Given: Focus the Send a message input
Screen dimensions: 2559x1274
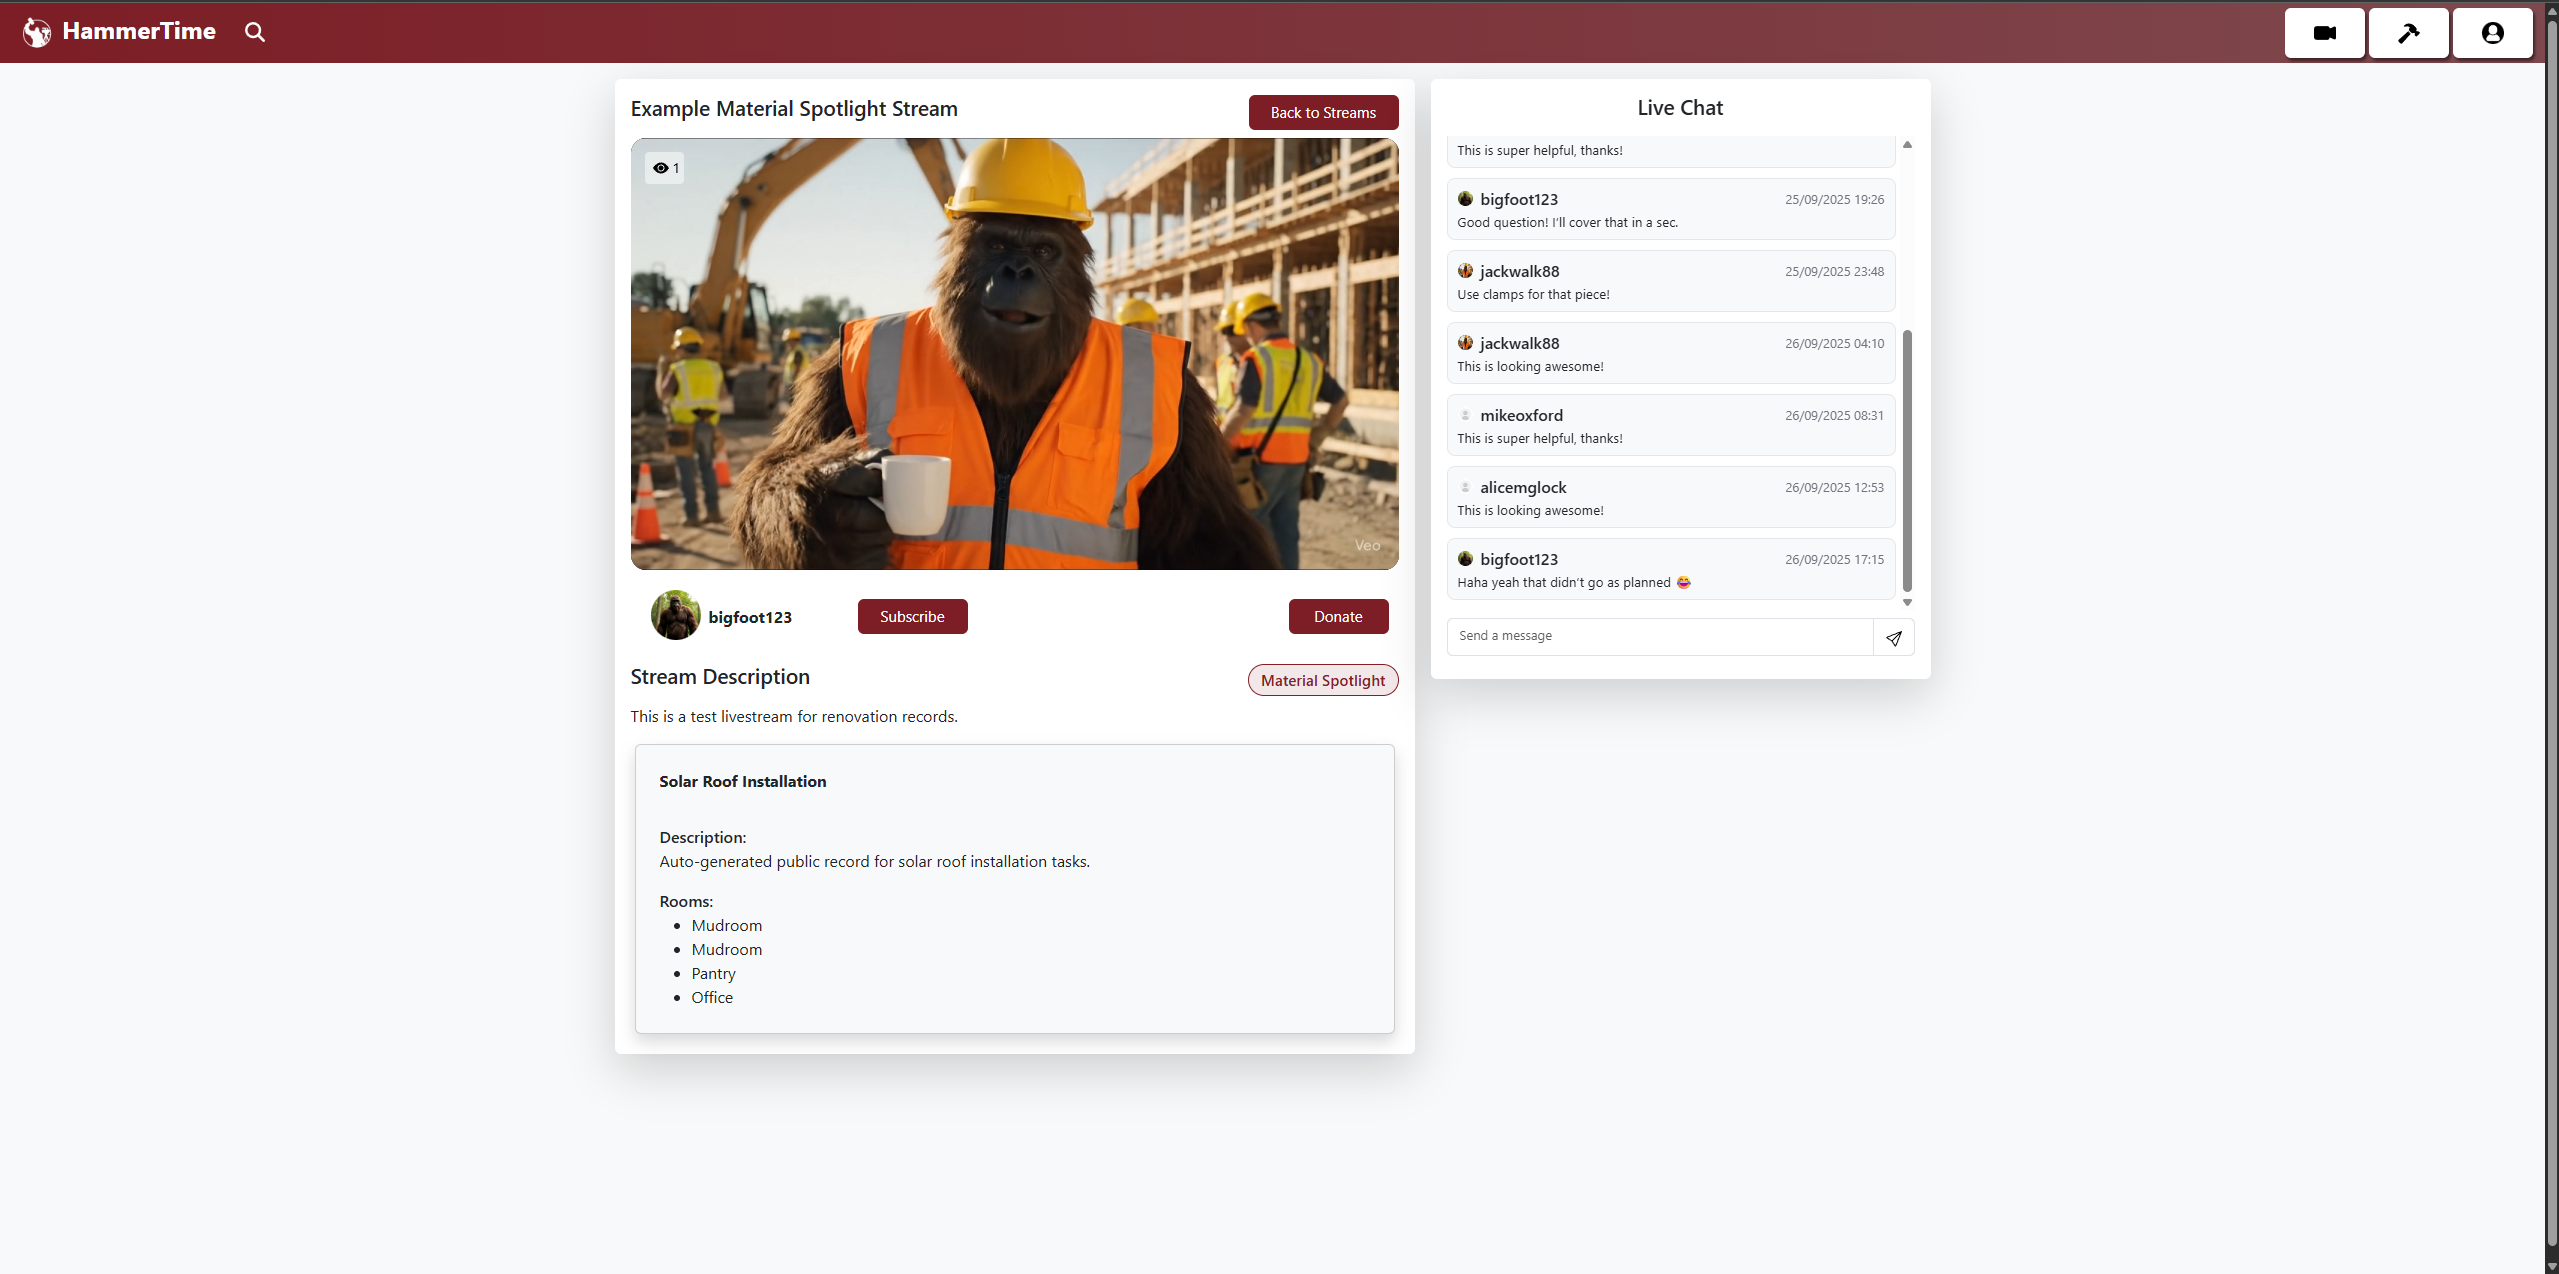Looking at the screenshot, I should tap(1659, 636).
